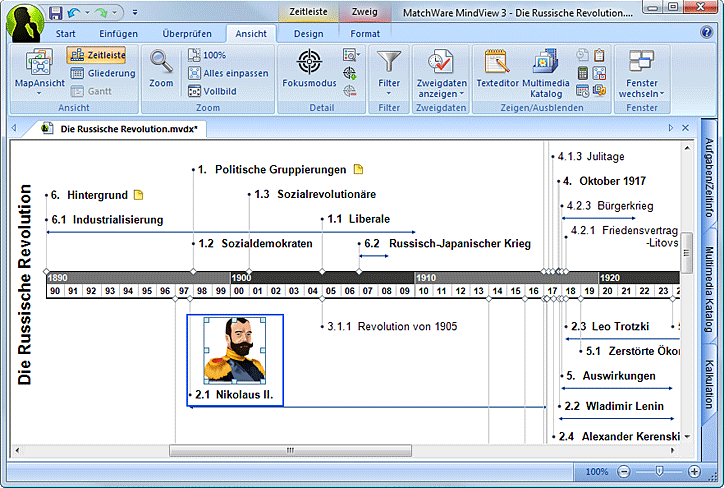This screenshot has height=488, width=724.
Task: Show the Multimedia Katalog
Action: [546, 73]
